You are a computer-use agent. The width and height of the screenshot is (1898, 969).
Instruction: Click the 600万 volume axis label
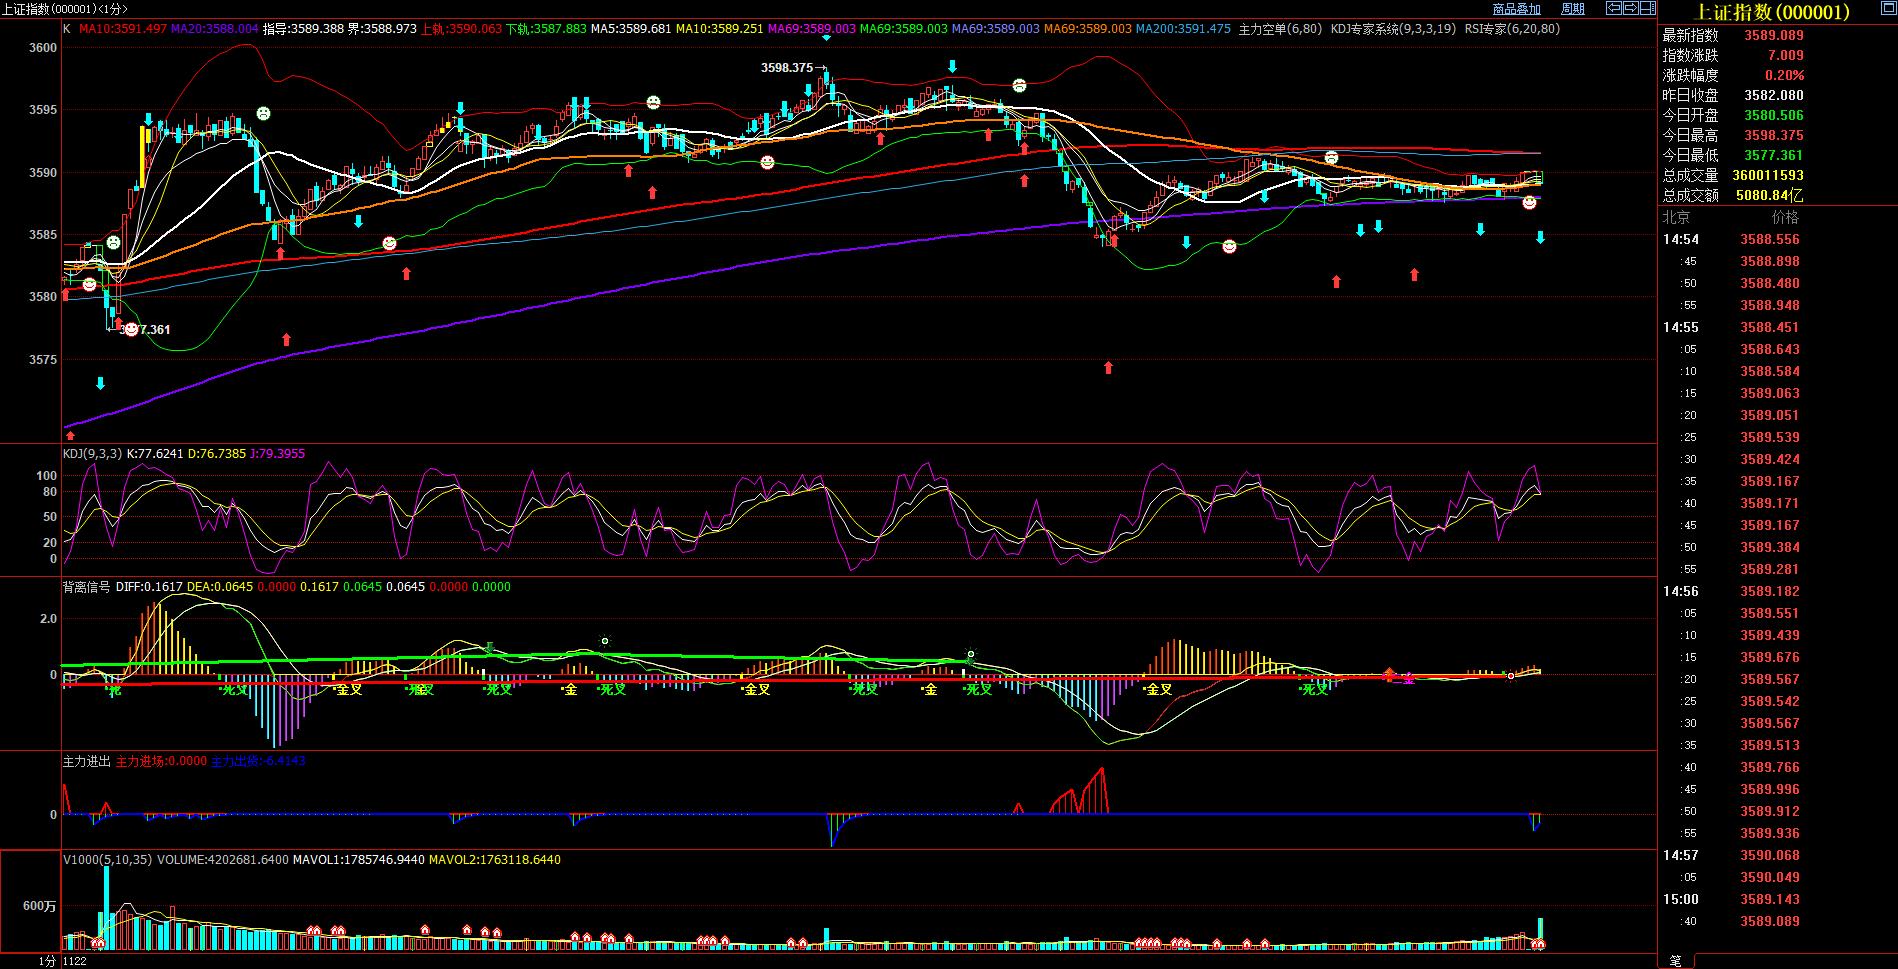click(x=39, y=906)
